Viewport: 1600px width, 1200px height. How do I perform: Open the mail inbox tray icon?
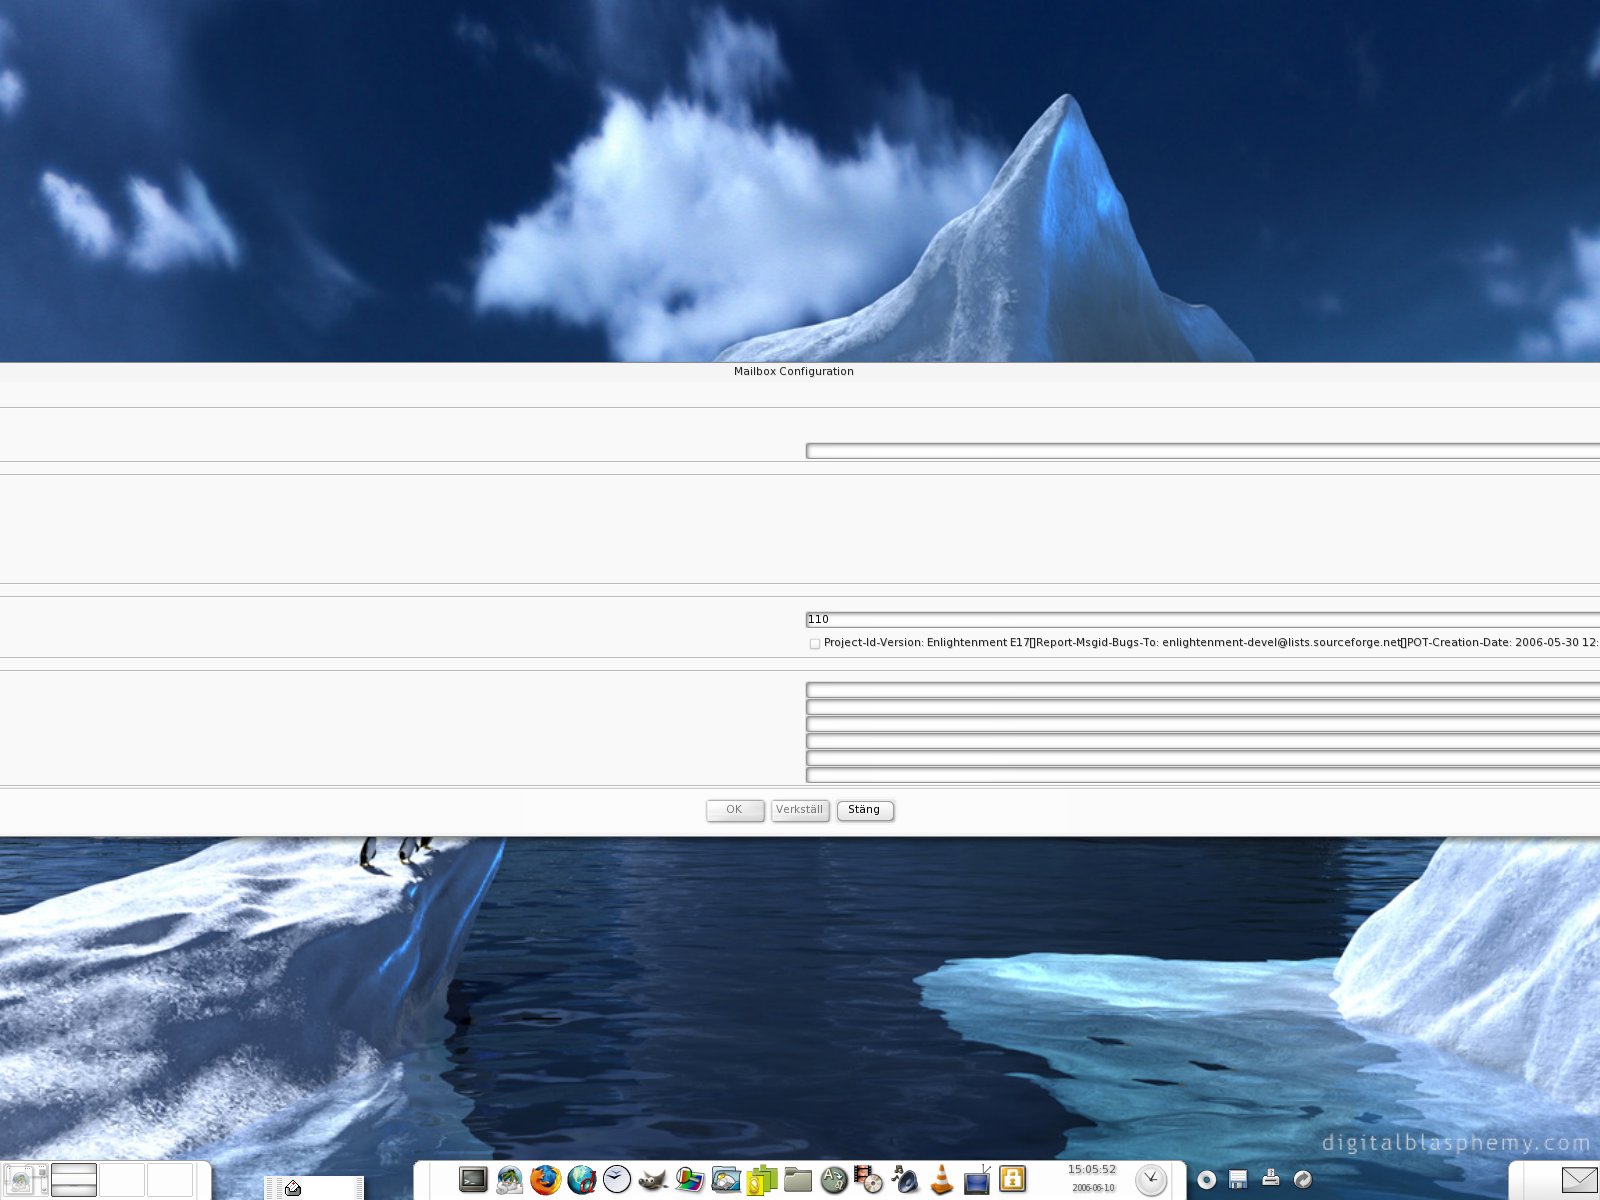tap(293, 1188)
